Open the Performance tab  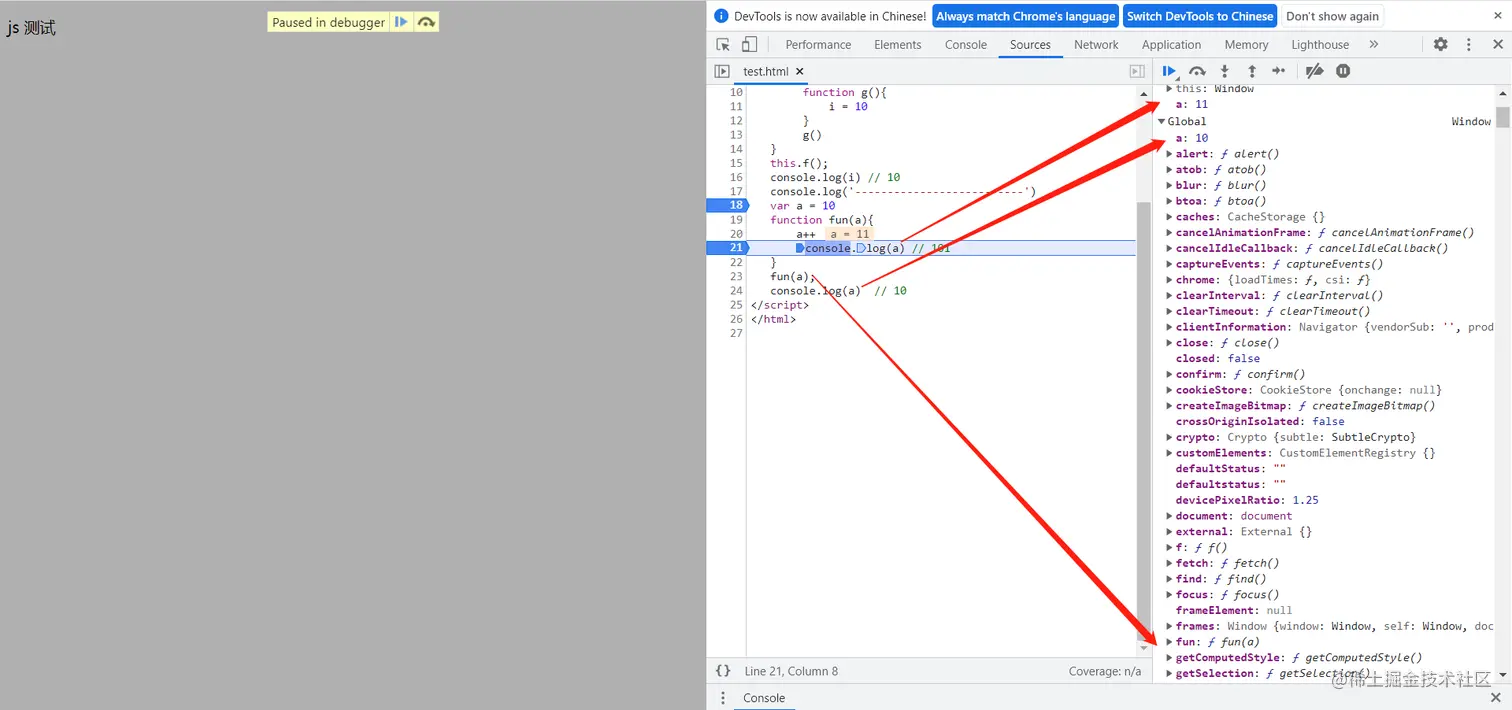[x=818, y=44]
